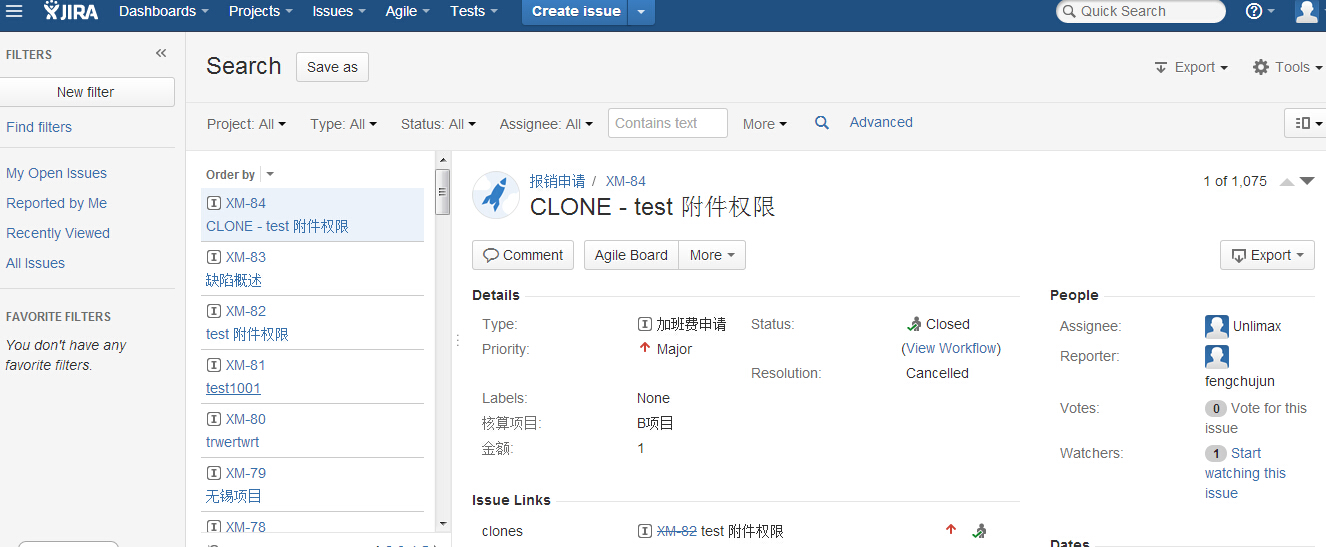Open the Dashboards menu
The height and width of the screenshot is (547, 1326).
pyautogui.click(x=164, y=11)
